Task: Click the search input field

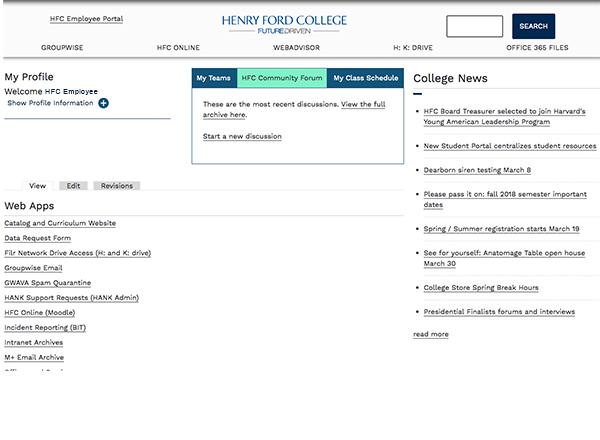Action: point(474,26)
